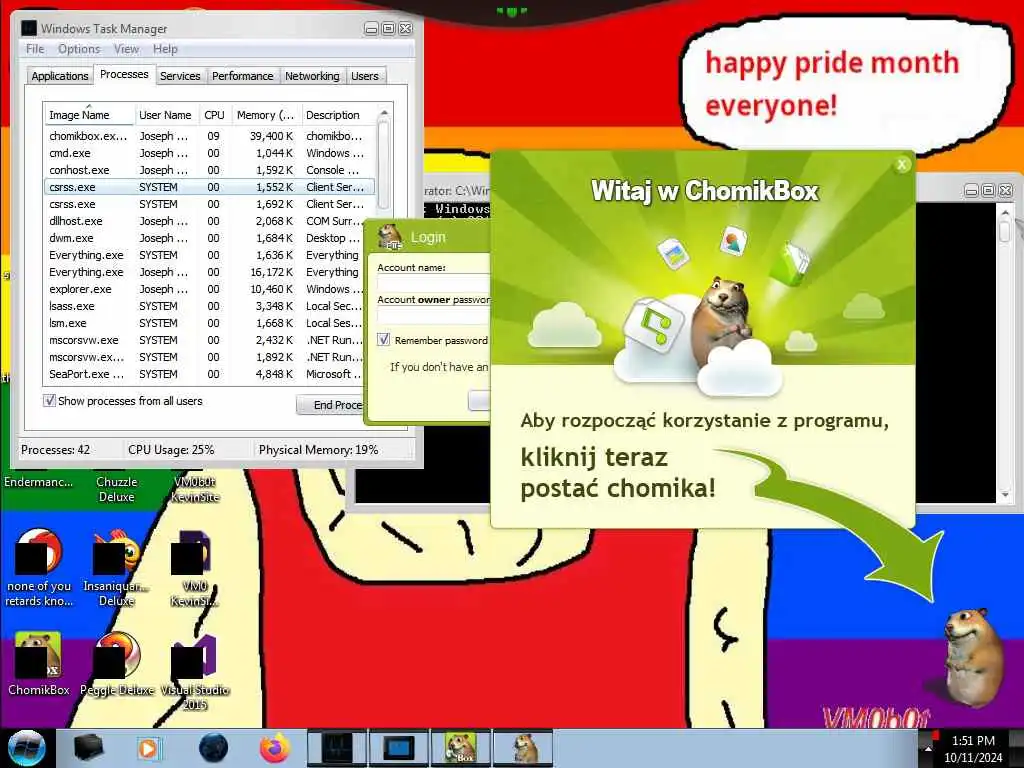Click the Account owner password field
The image size is (1024, 768).
coord(433,315)
